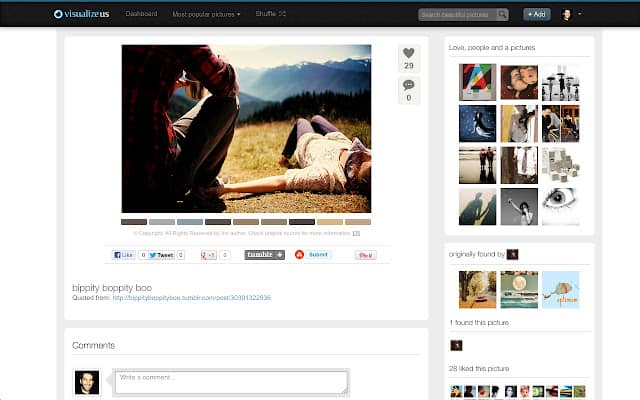Open the yellow wall thumbnail

519,124
